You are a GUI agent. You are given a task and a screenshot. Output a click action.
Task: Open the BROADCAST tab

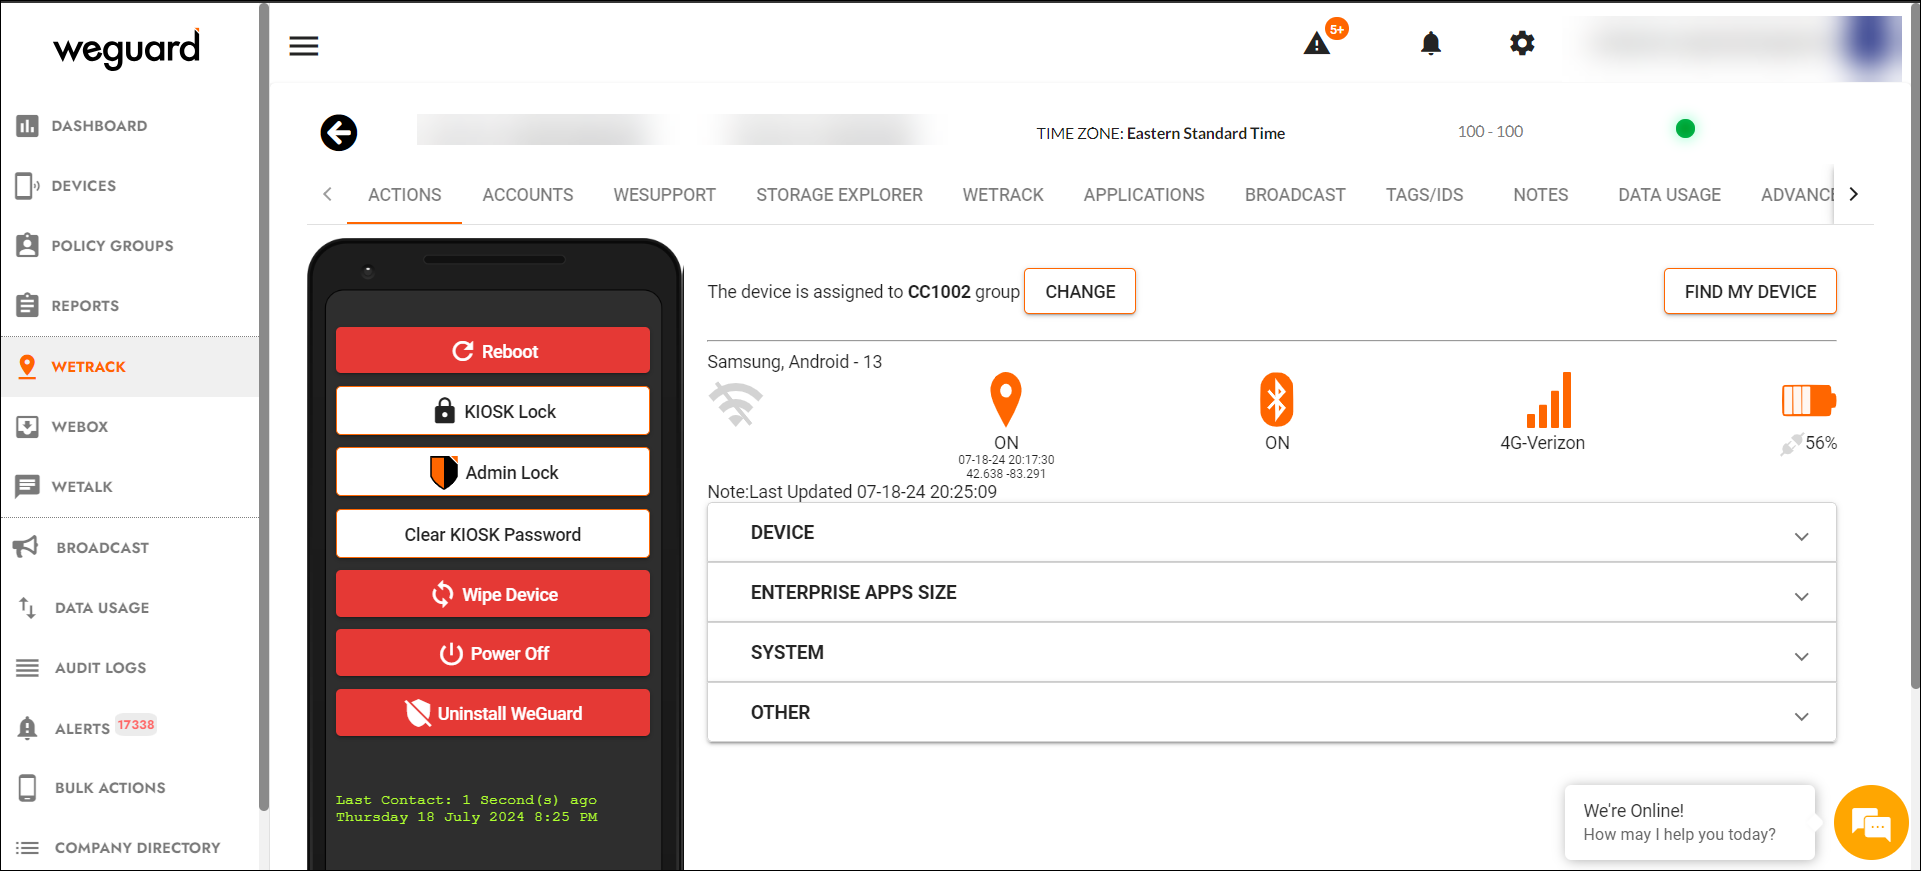[x=1295, y=195]
